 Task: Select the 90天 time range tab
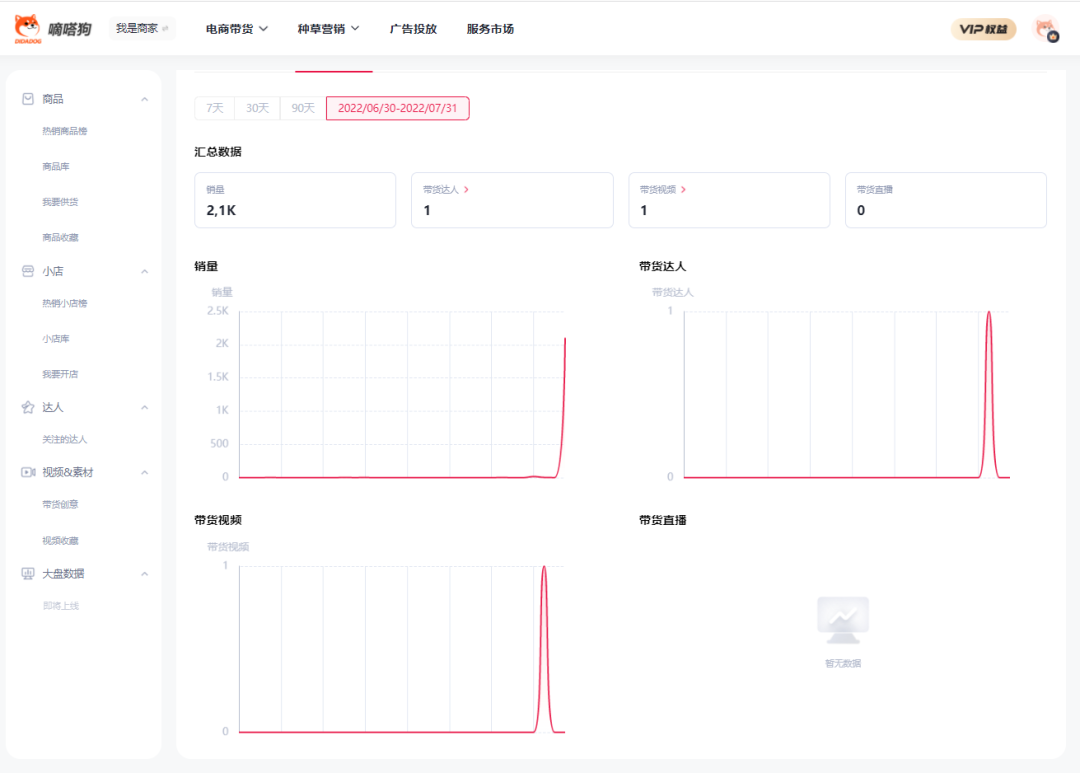point(303,108)
